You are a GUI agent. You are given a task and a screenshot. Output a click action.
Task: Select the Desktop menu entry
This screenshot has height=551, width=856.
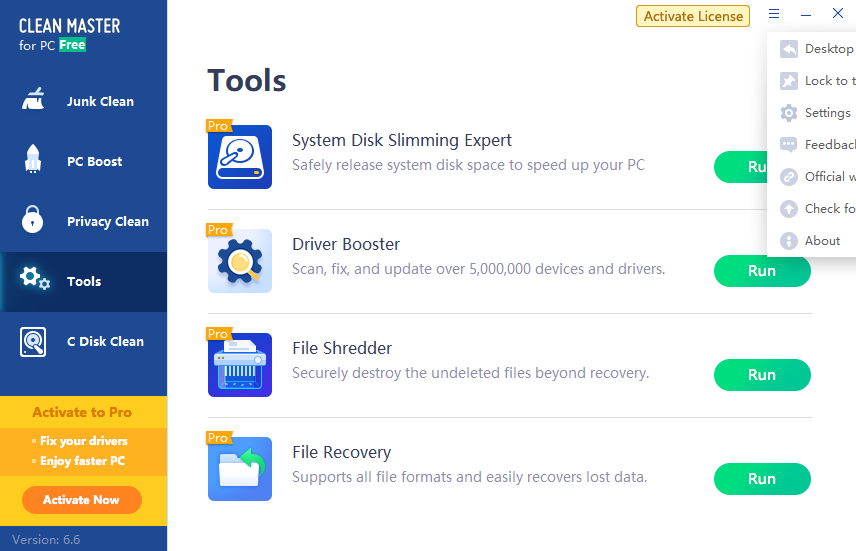(812, 49)
